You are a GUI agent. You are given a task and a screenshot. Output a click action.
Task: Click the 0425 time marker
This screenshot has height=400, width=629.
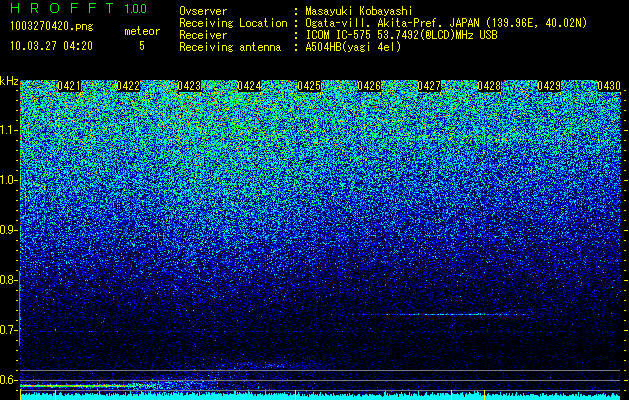pyautogui.click(x=309, y=86)
